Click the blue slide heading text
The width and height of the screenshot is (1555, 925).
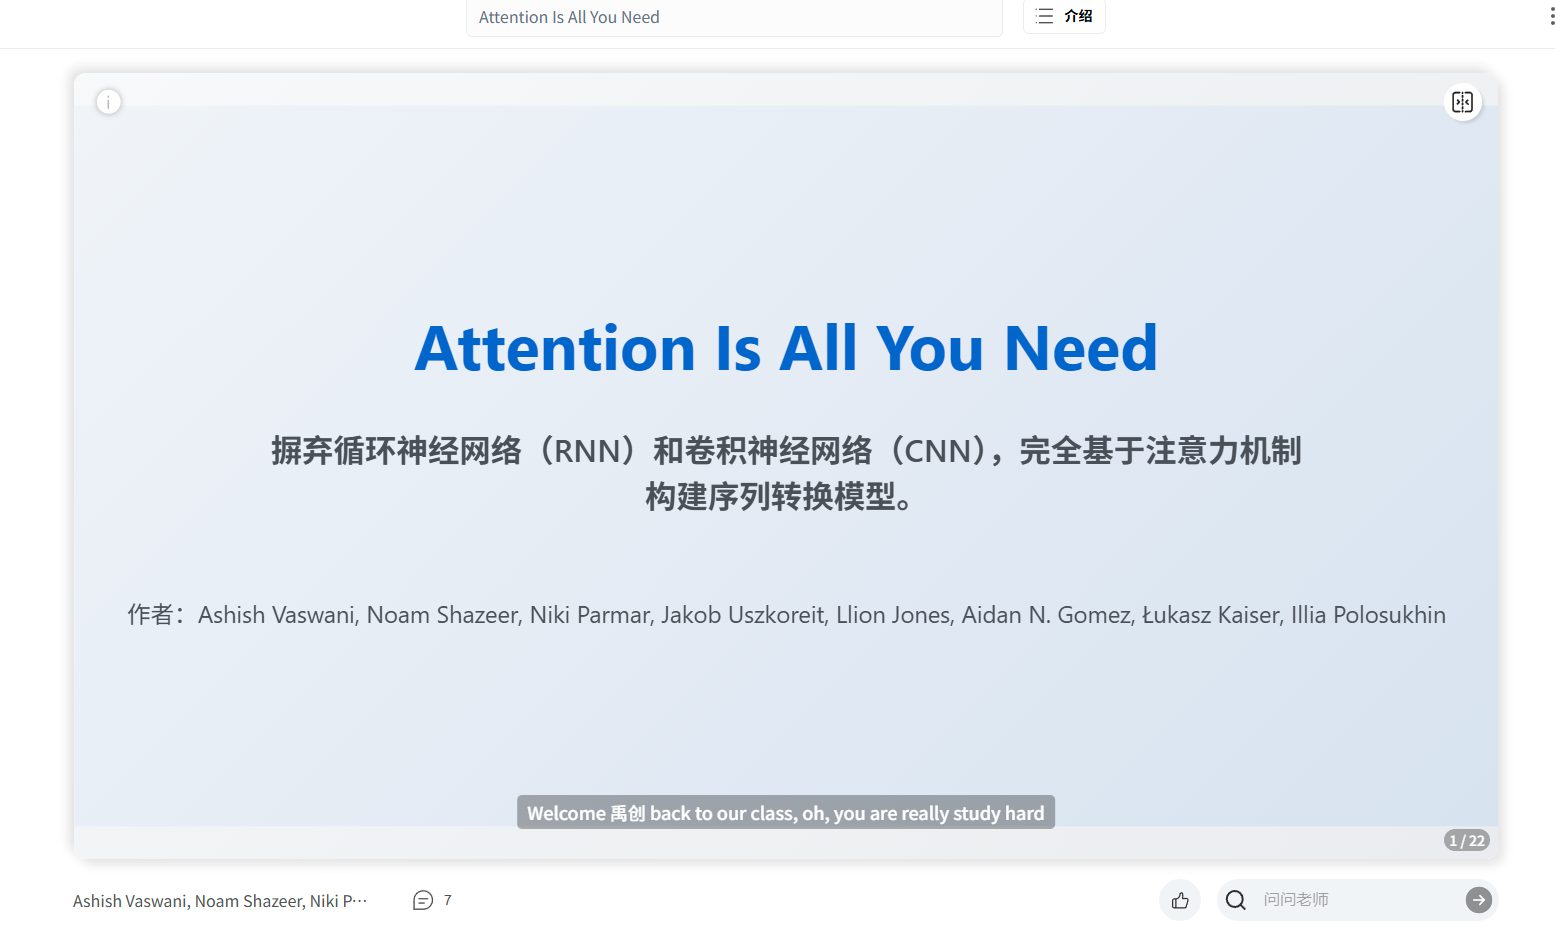[x=786, y=349]
